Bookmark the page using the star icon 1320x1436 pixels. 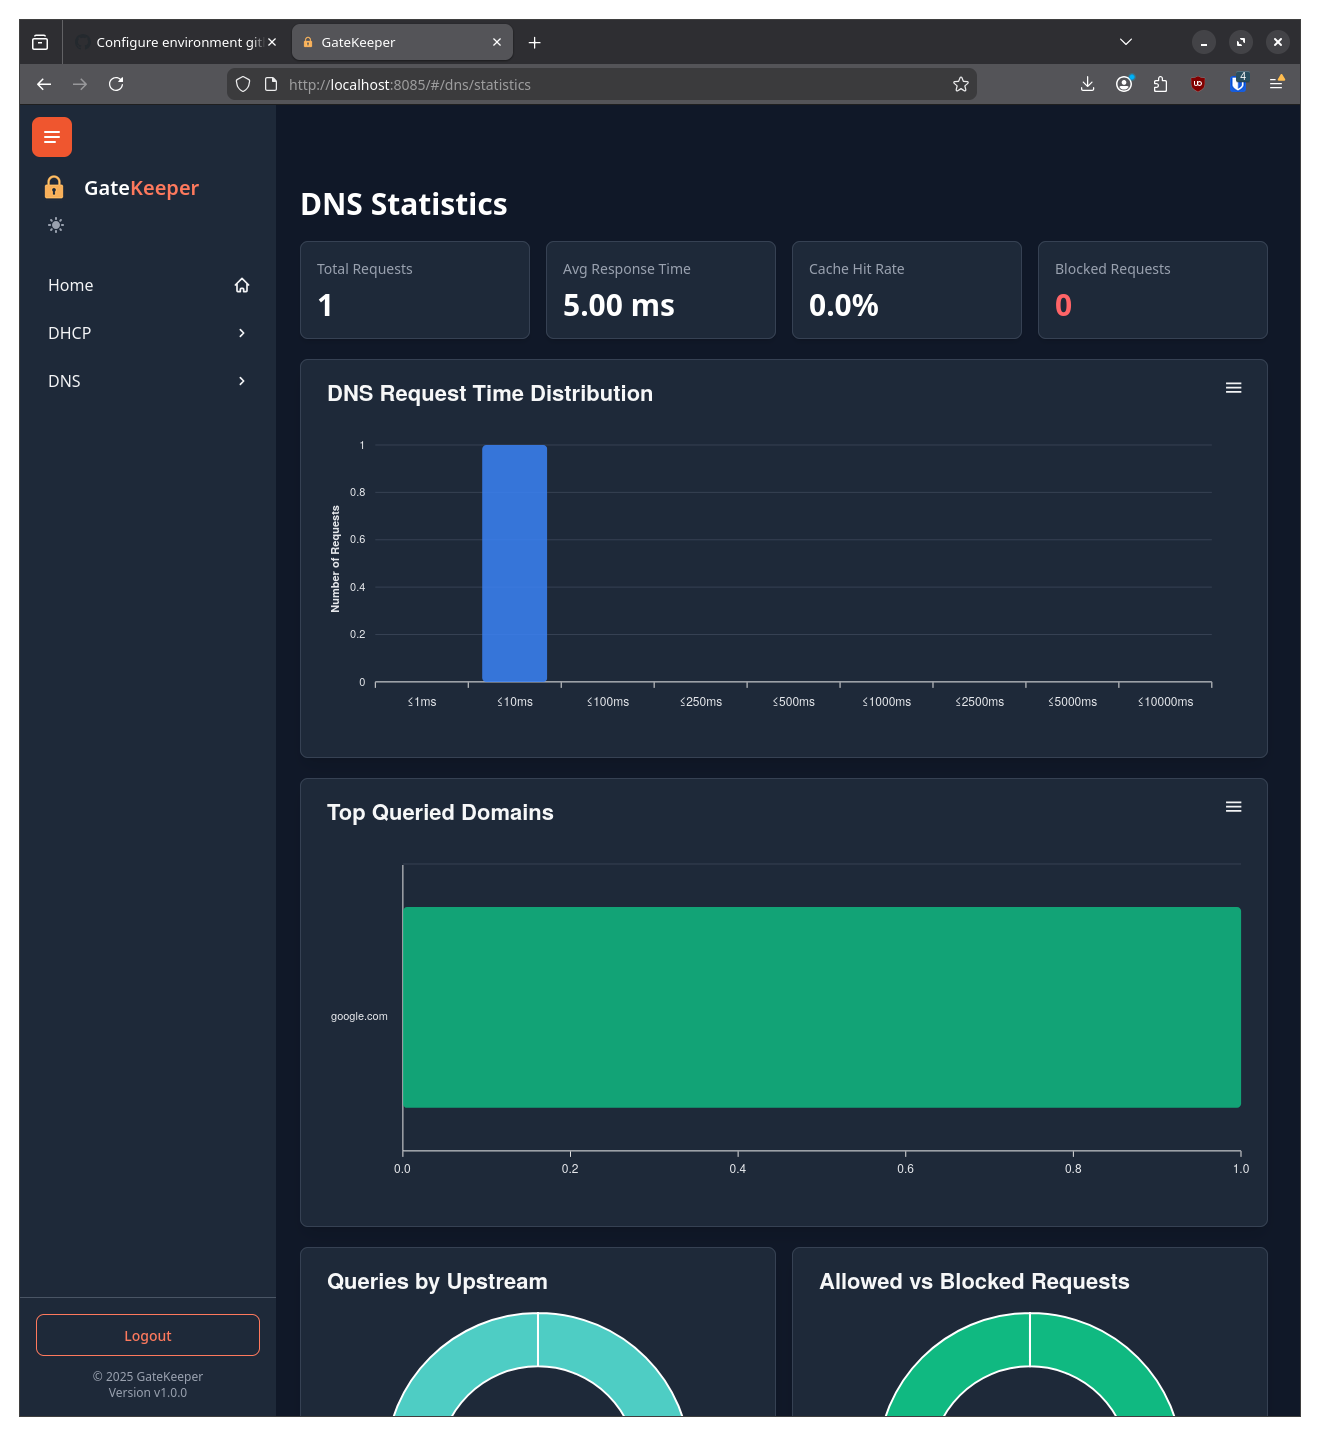coord(960,84)
